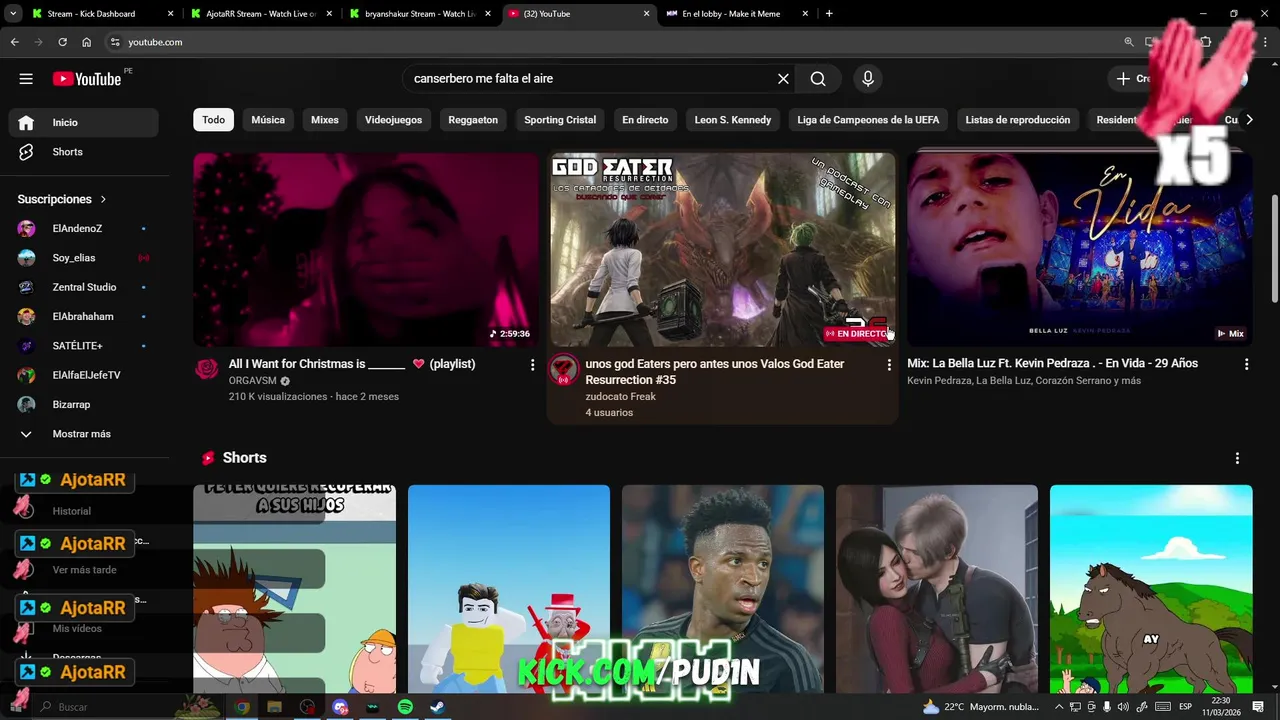The height and width of the screenshot is (720, 1280).
Task: View site information beside youtube.com
Action: coord(115,42)
